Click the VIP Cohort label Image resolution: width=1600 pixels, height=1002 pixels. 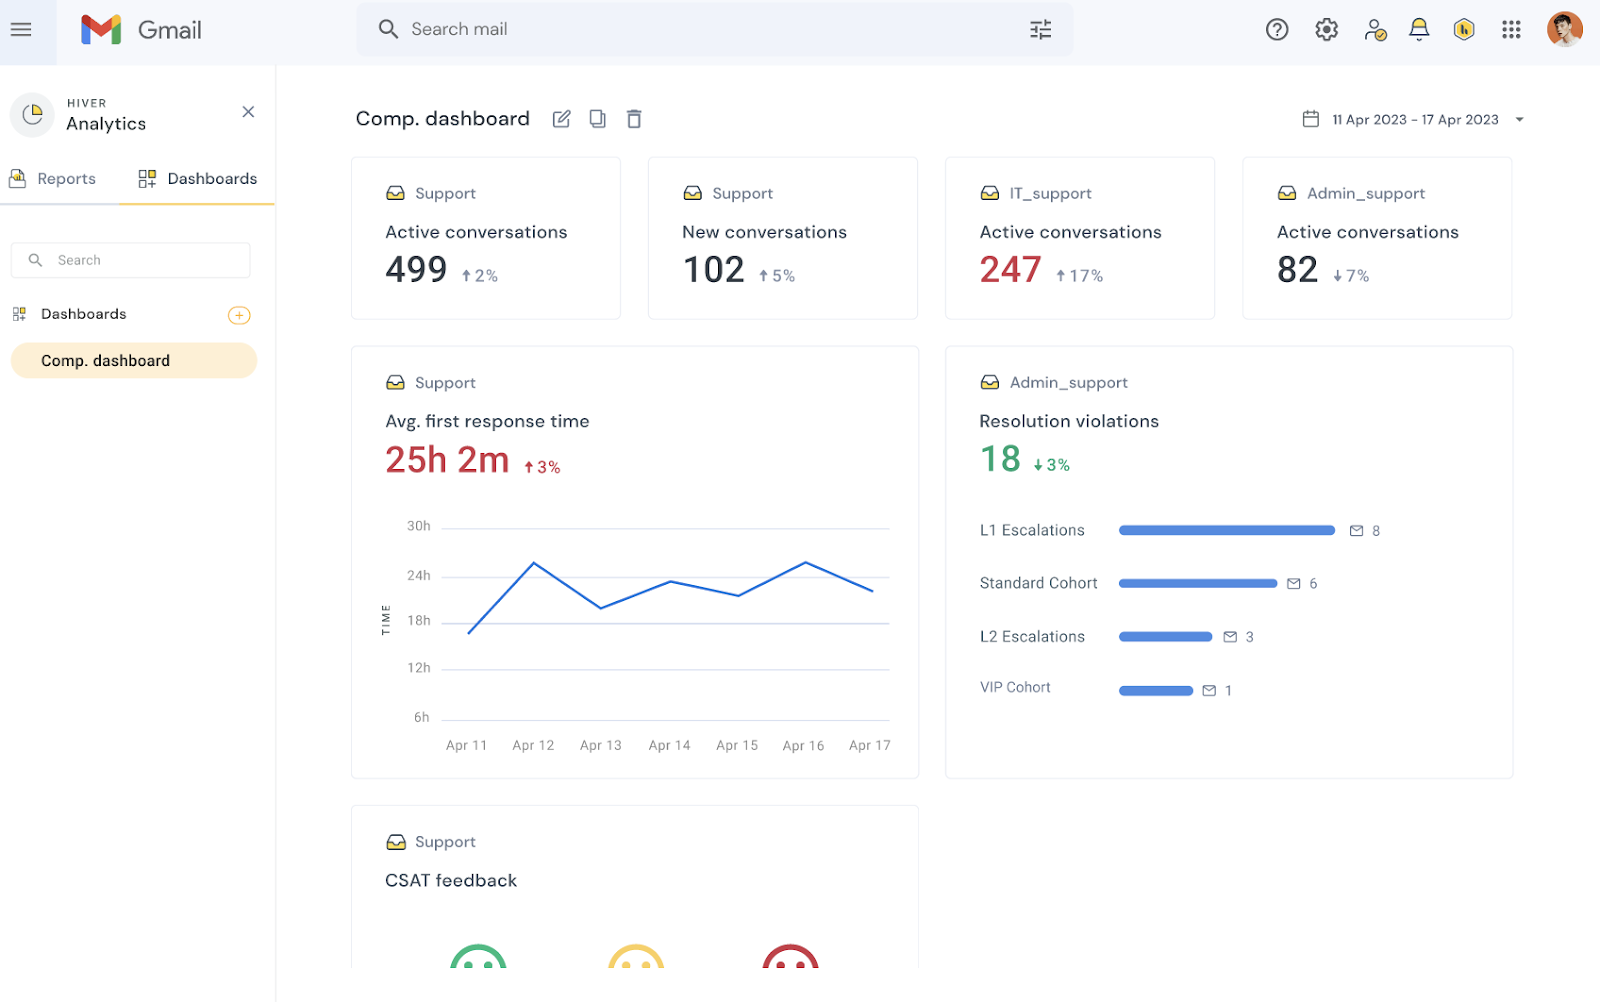pyautogui.click(x=1015, y=688)
